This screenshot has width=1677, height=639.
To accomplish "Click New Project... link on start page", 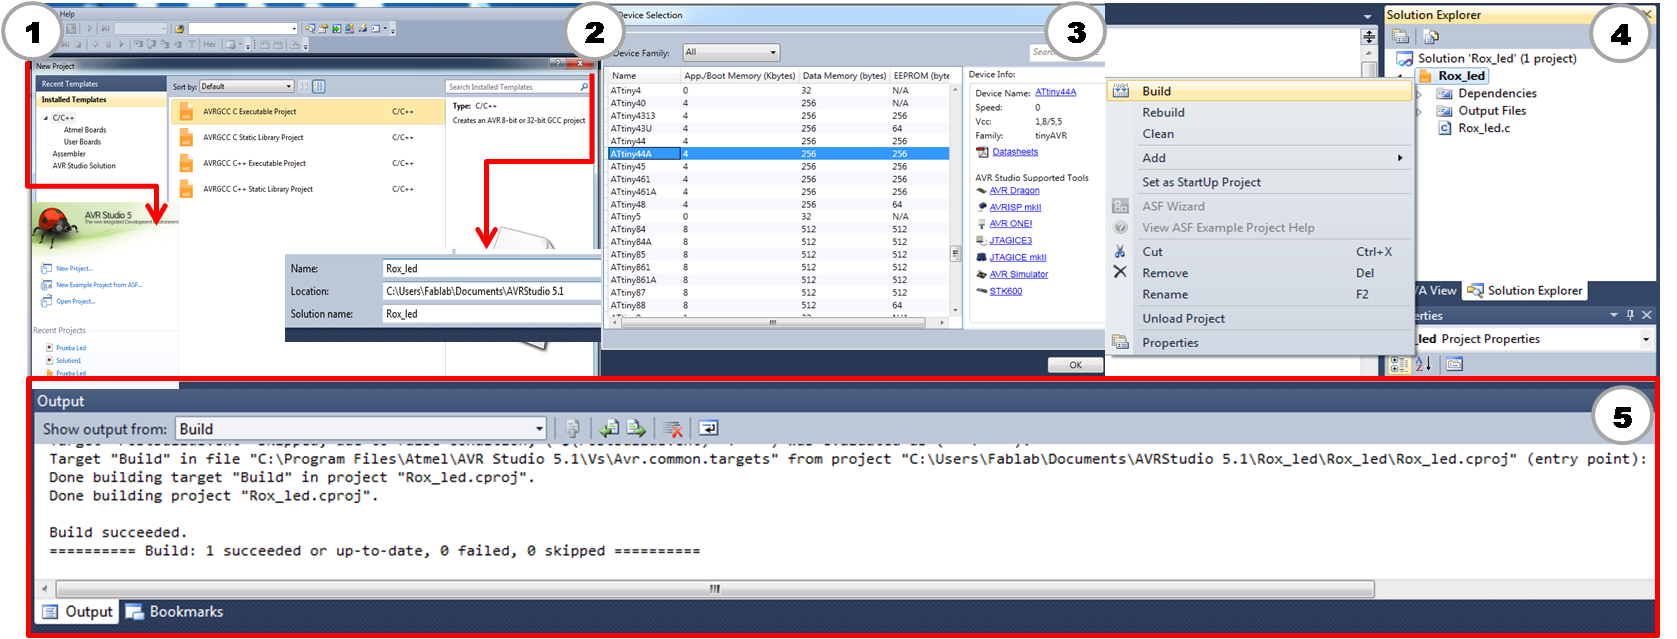I will (74, 269).
